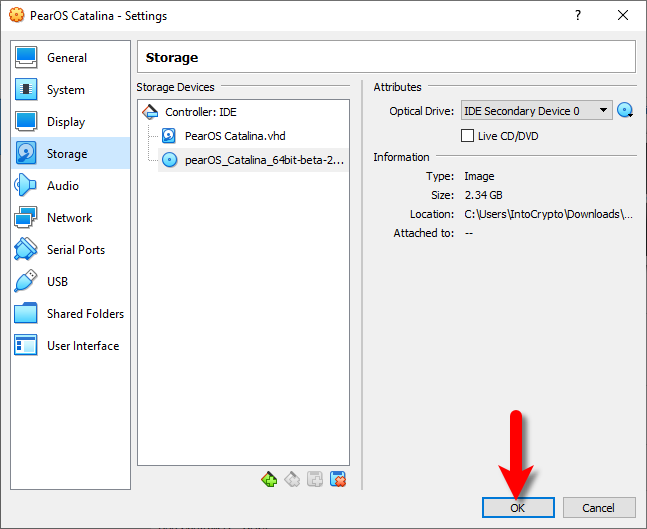Click the Shared Folders folder icon
This screenshot has width=647, height=529.
tap(26, 313)
